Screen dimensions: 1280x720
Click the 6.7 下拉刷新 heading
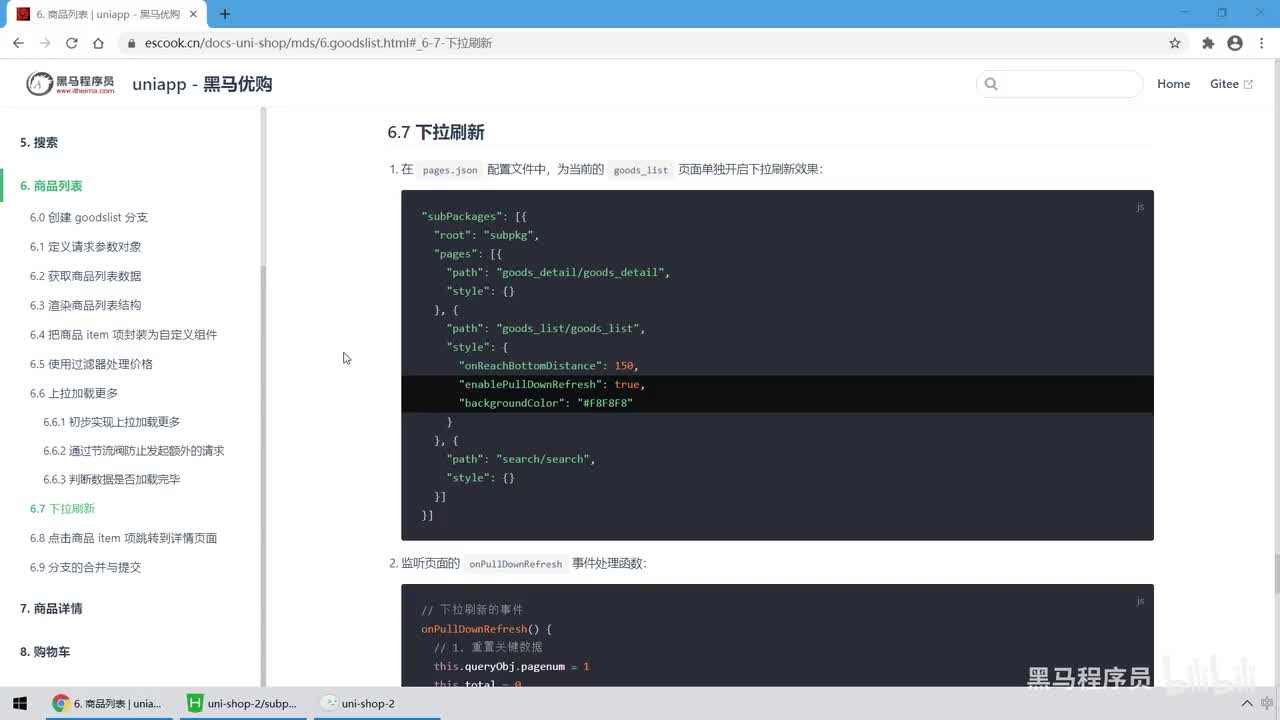436,132
